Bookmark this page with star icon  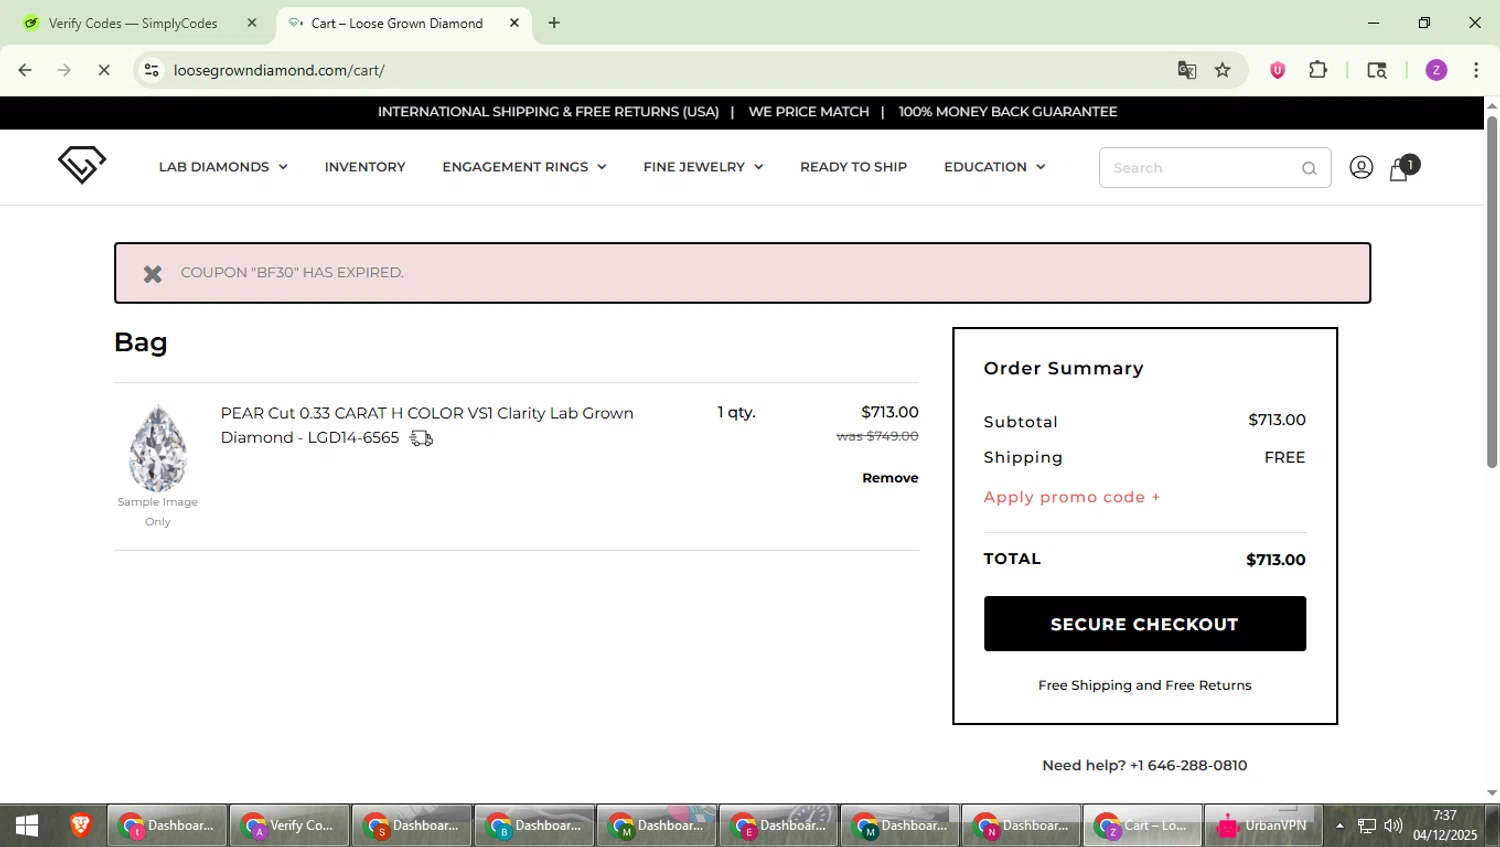coord(1223,70)
